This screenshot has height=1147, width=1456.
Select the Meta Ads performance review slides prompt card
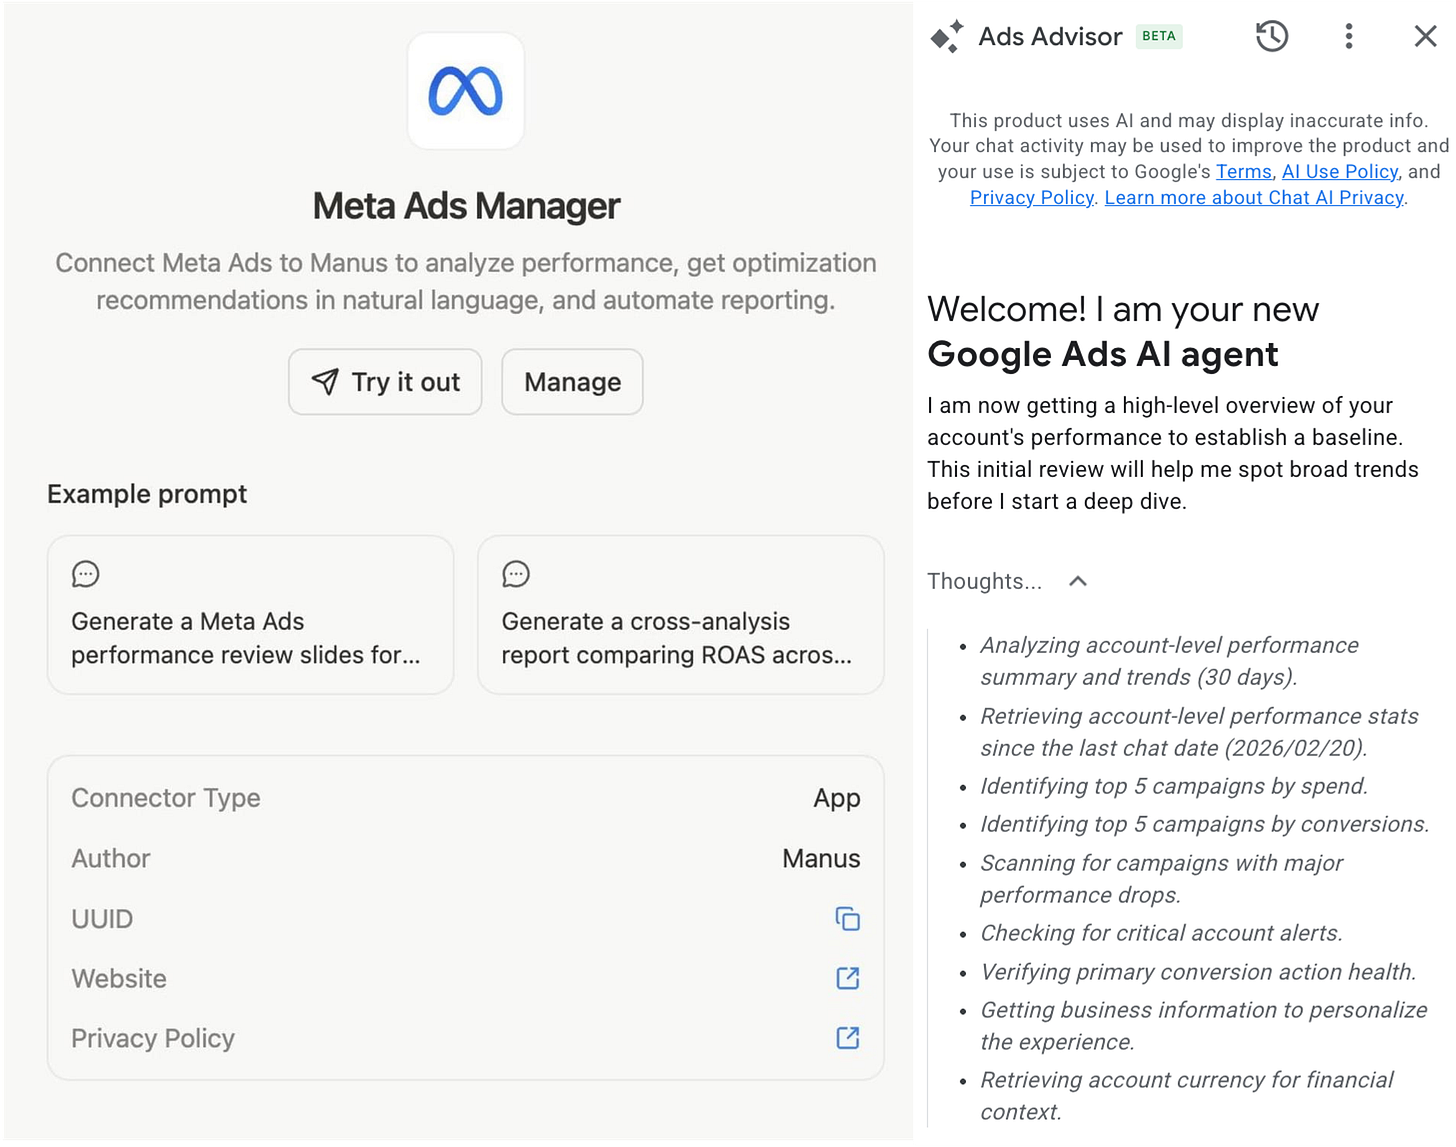click(x=250, y=615)
